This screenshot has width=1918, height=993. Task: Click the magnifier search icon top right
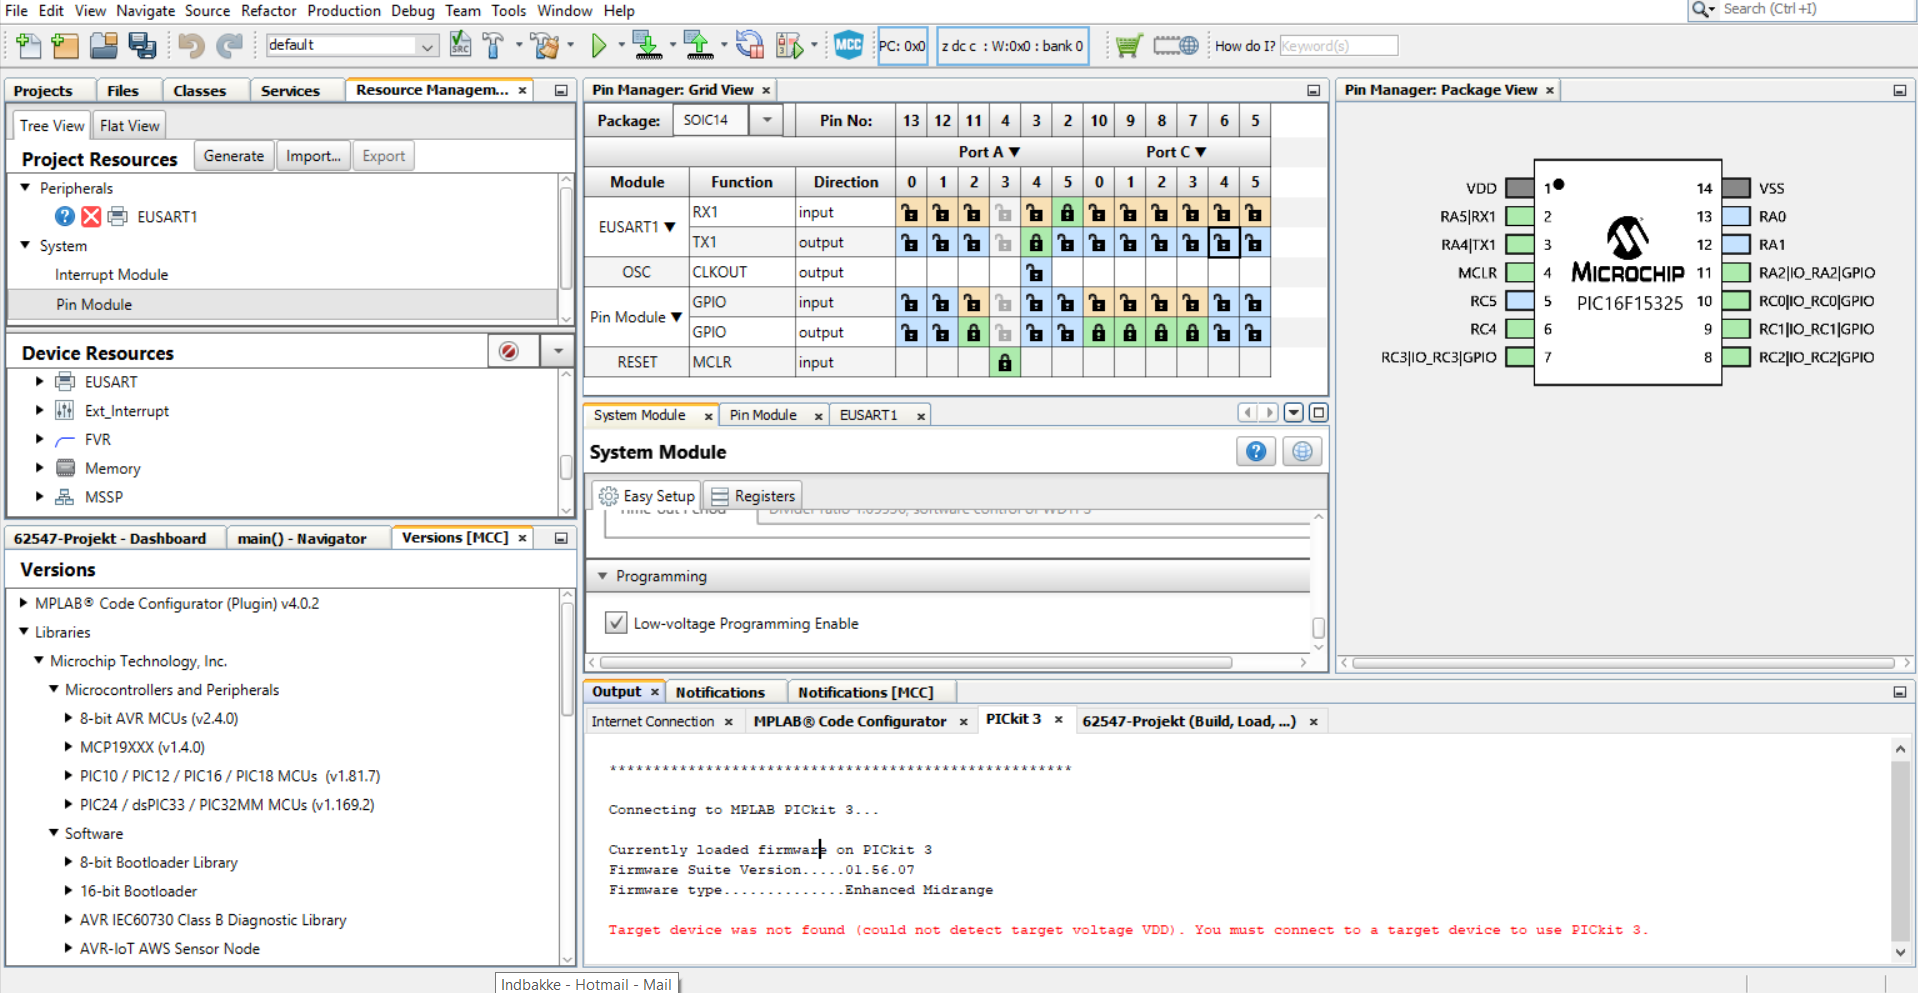pyautogui.click(x=1698, y=9)
